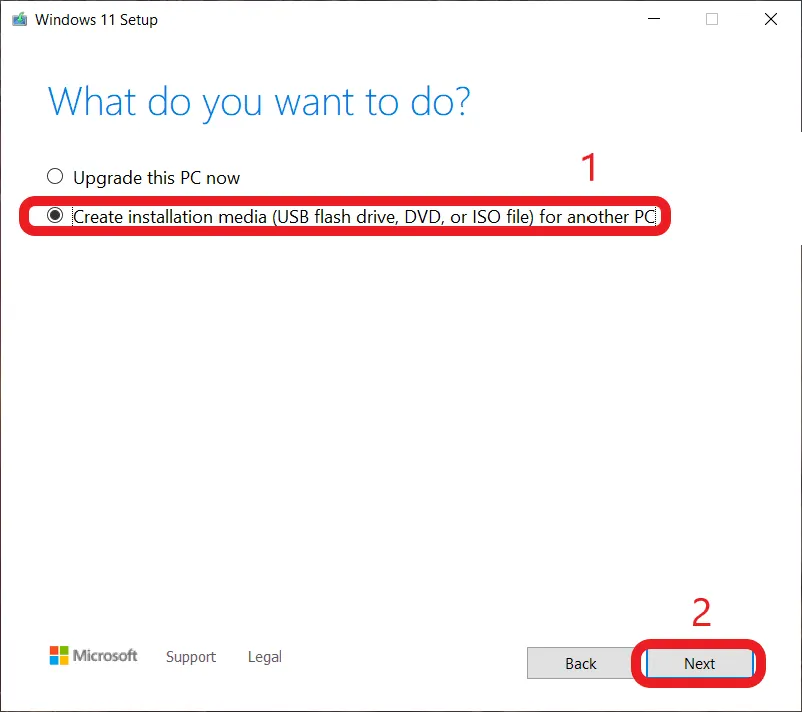802x712 pixels.
Task: Go back with the Back button
Action: (x=580, y=664)
